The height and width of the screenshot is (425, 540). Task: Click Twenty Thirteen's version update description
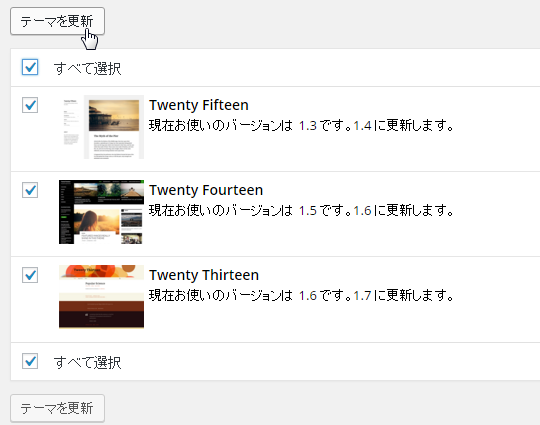point(301,296)
